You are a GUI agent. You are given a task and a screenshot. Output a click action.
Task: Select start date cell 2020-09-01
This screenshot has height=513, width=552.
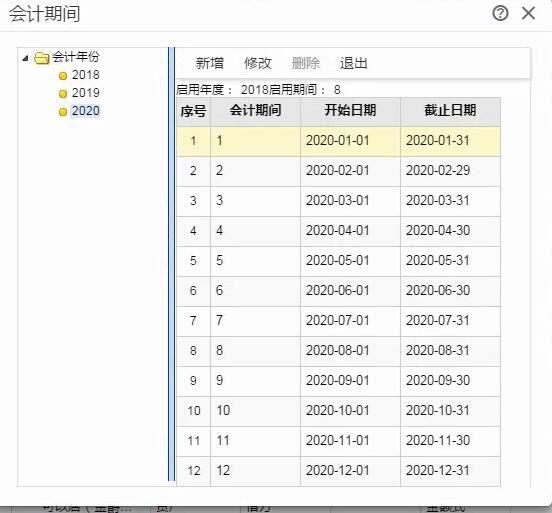coord(350,381)
